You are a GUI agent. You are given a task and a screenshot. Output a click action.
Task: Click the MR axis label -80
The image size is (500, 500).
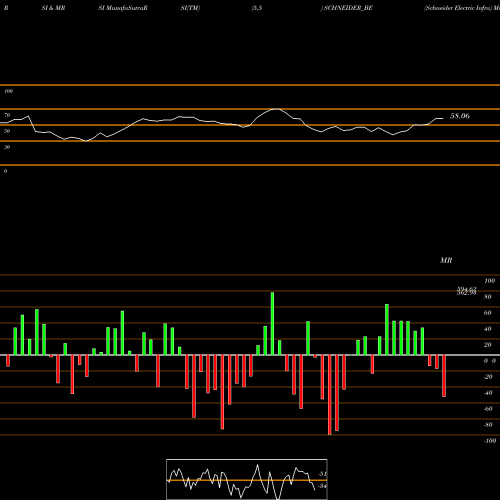click(488, 425)
